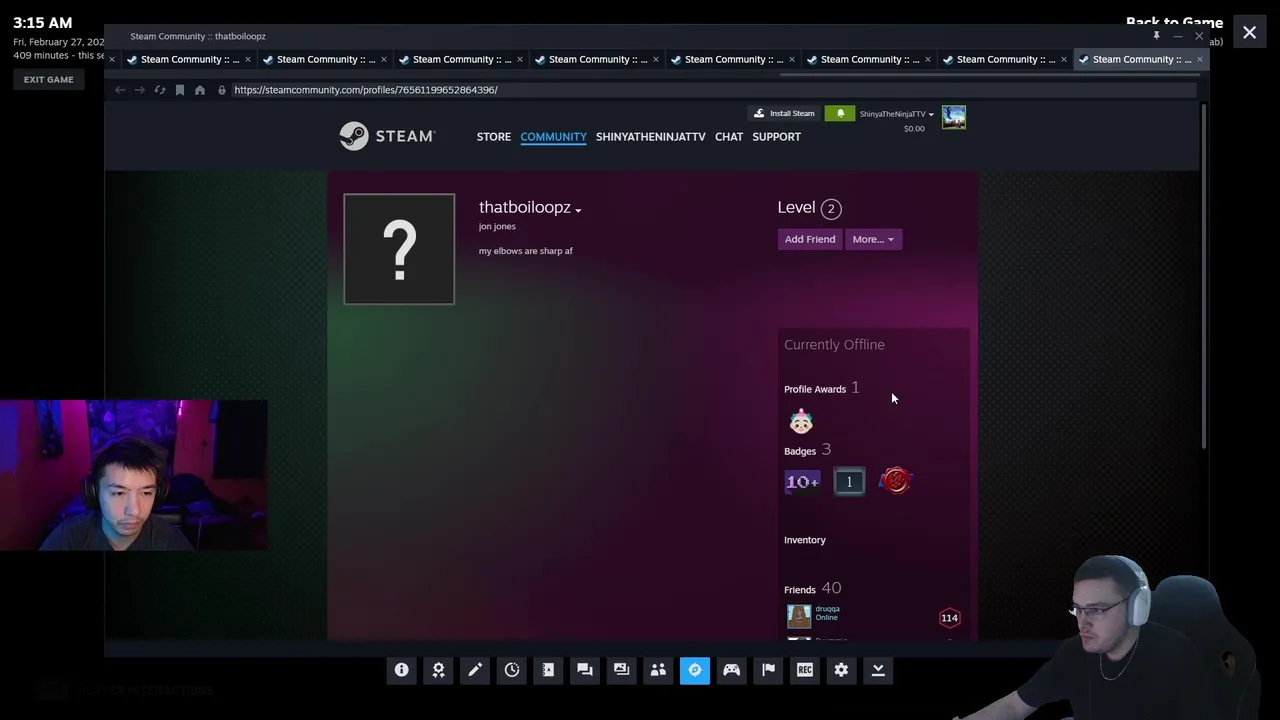
Task: Open friend druqqa's profile
Action: (827, 609)
